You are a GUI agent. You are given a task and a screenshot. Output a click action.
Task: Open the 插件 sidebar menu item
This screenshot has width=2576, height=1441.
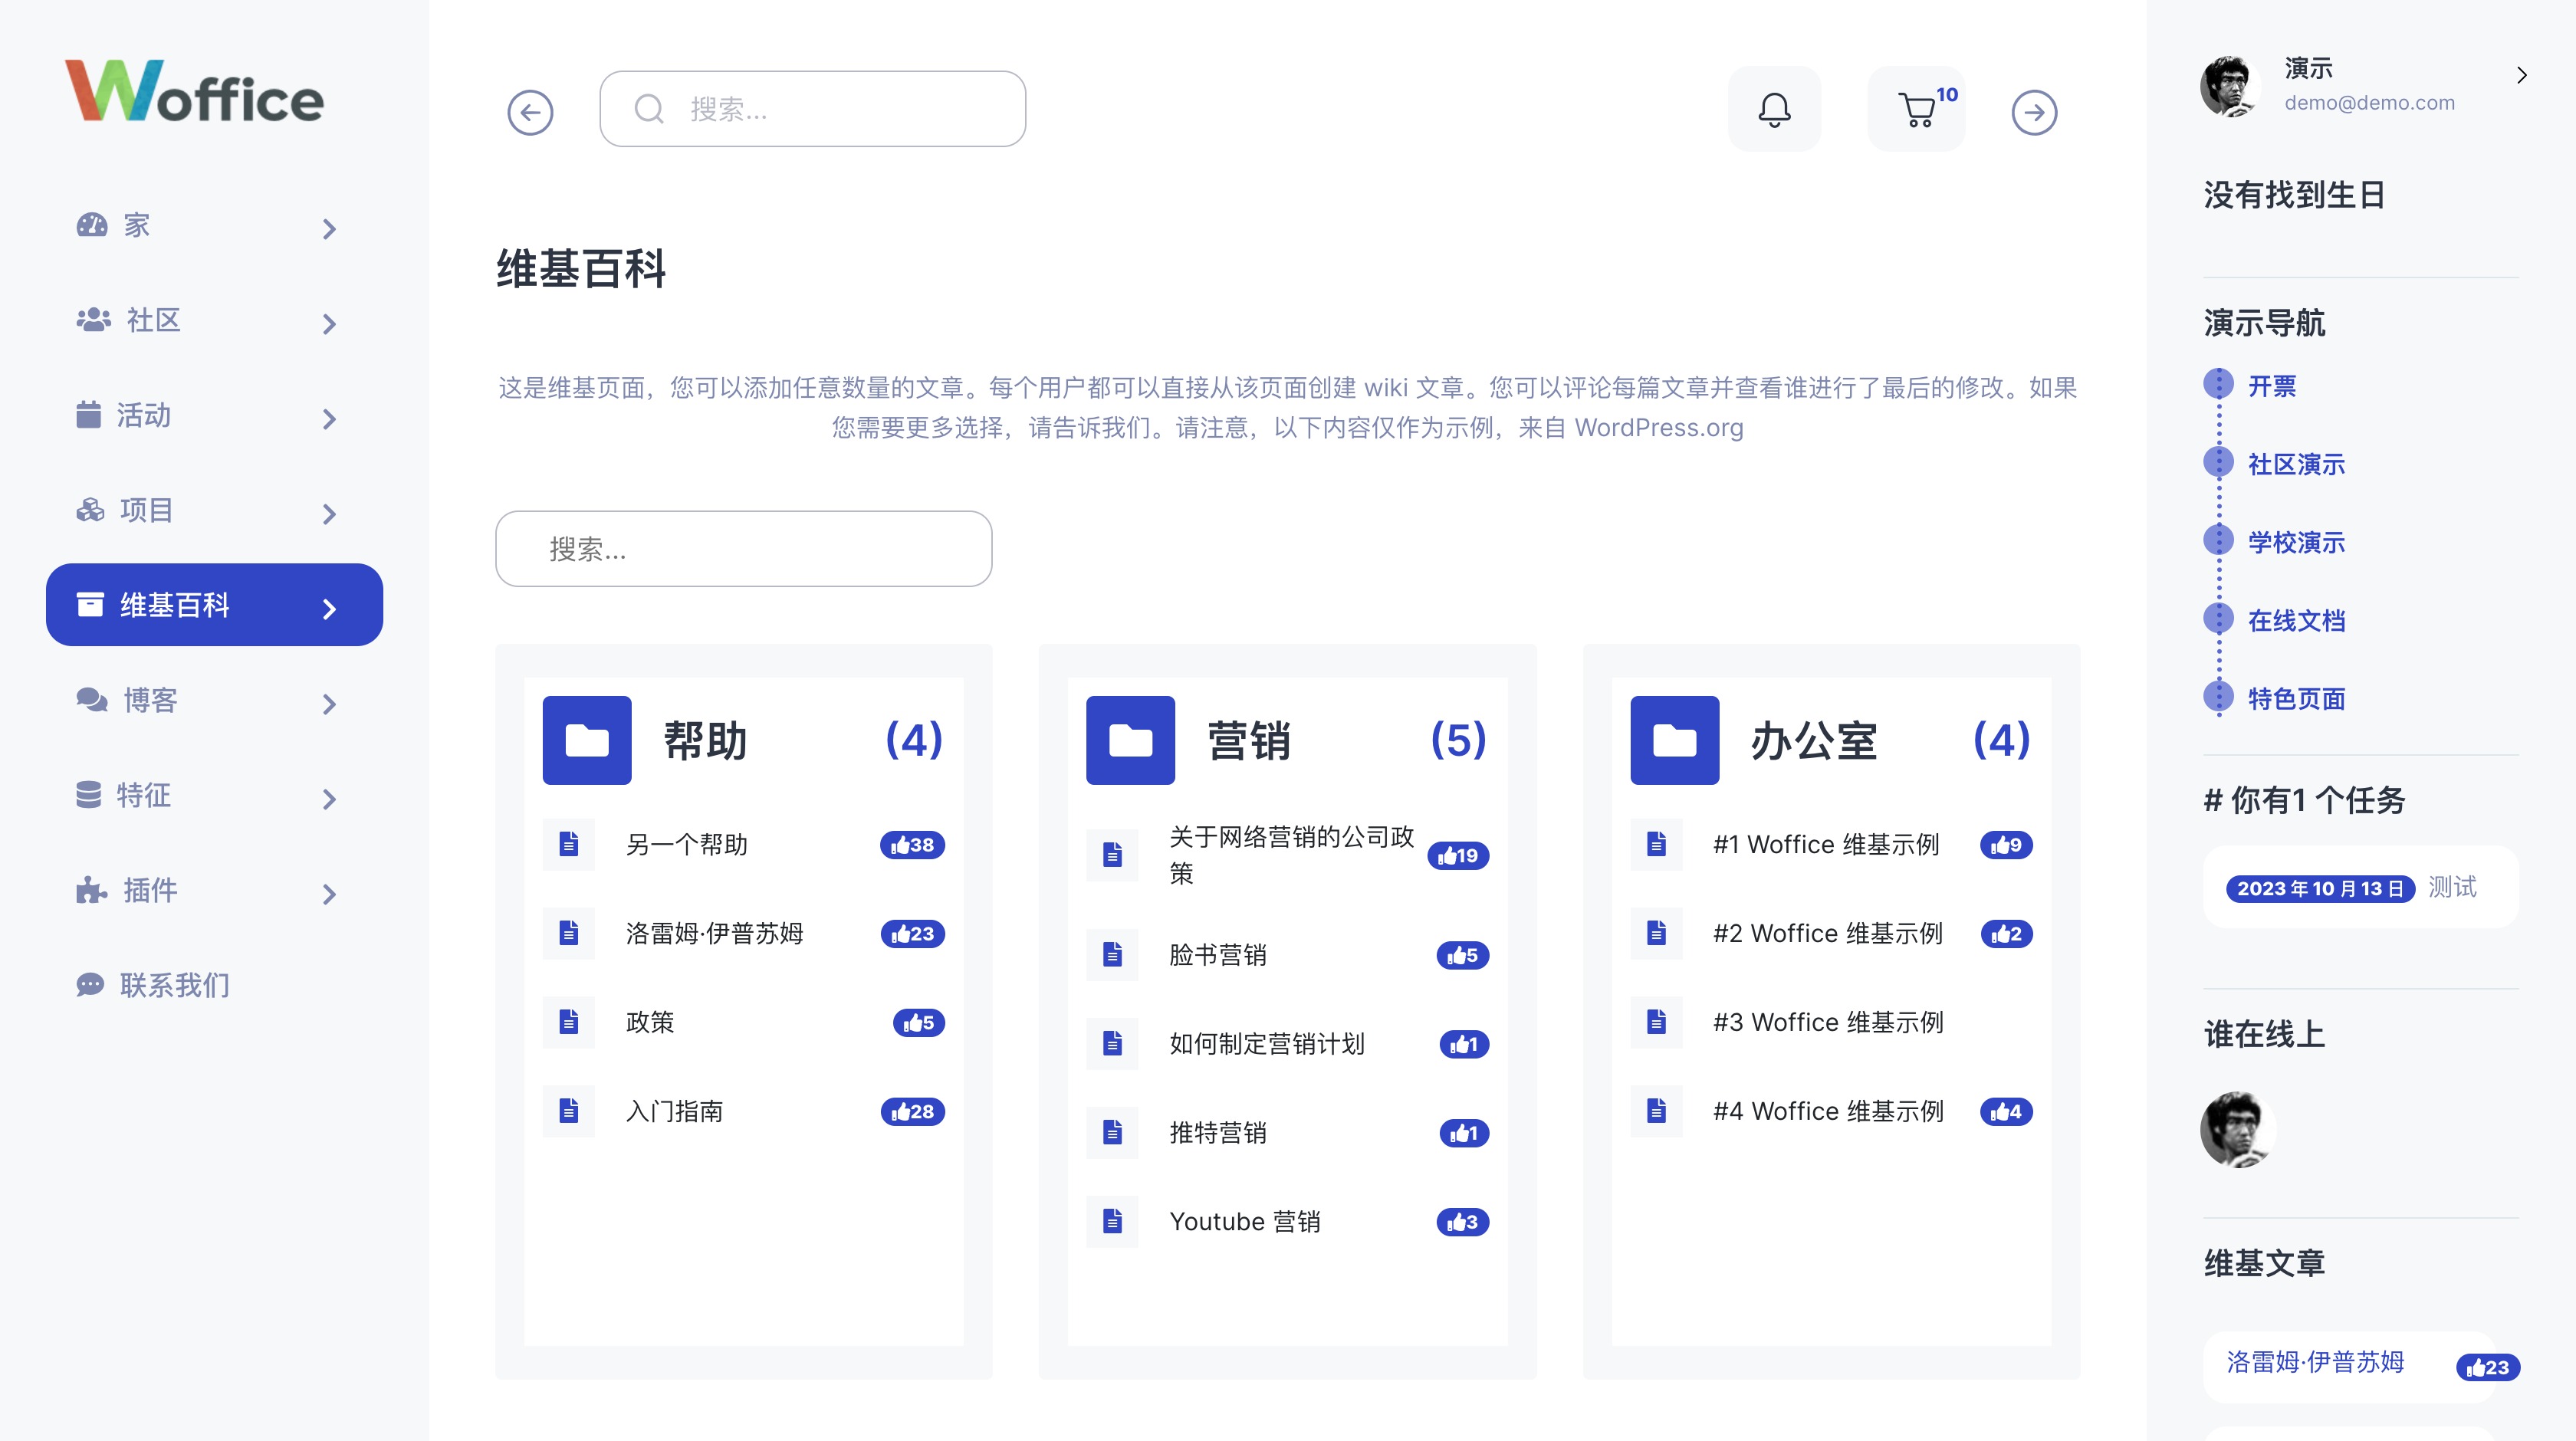(x=215, y=890)
